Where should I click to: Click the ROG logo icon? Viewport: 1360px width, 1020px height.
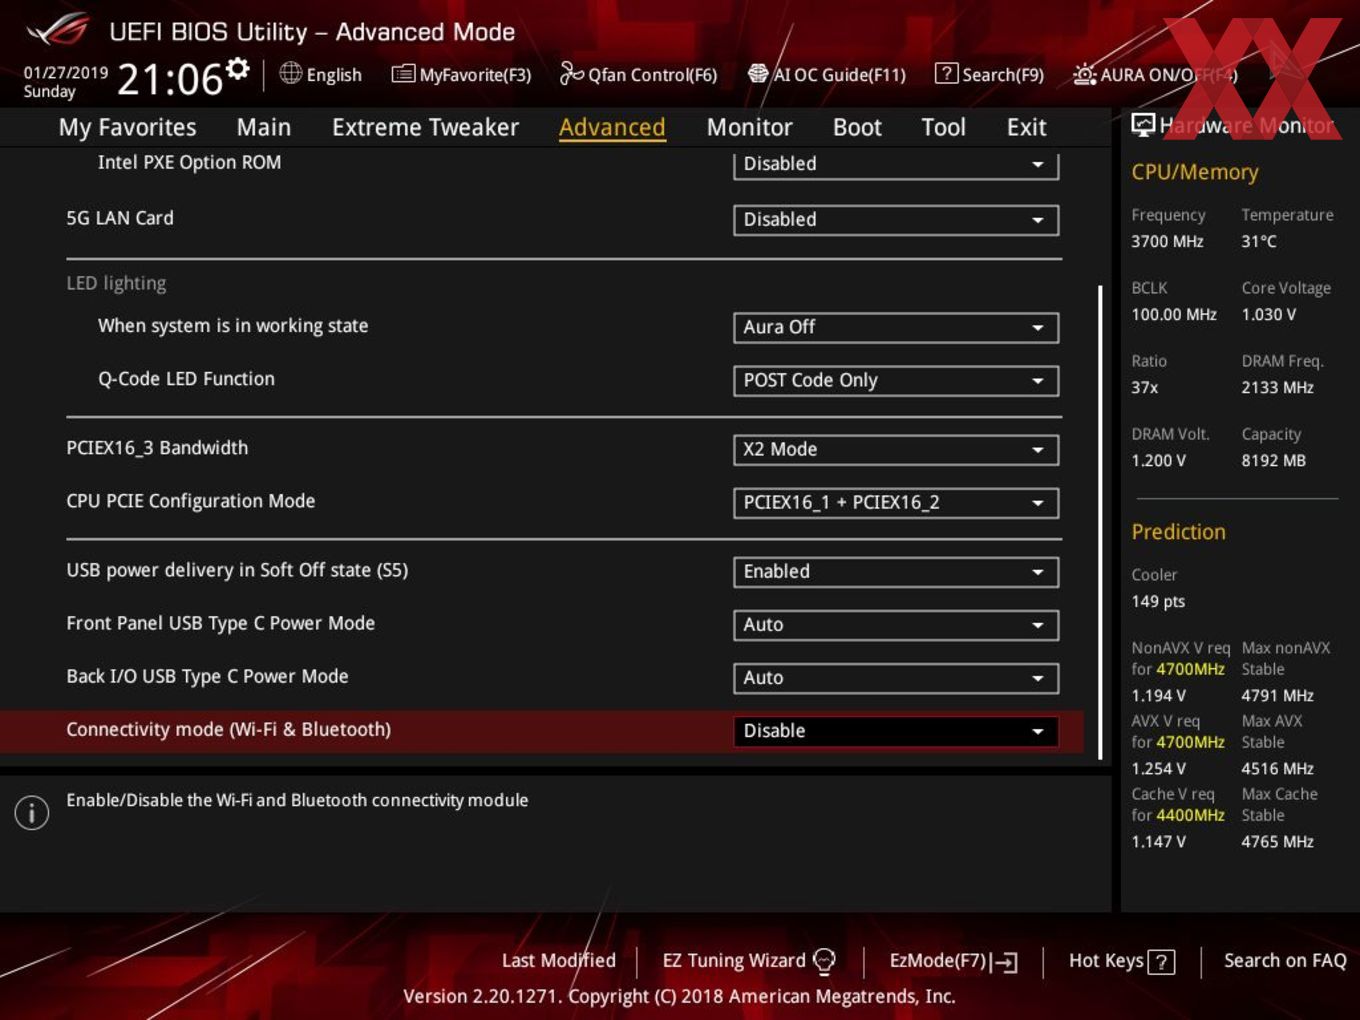tap(57, 30)
